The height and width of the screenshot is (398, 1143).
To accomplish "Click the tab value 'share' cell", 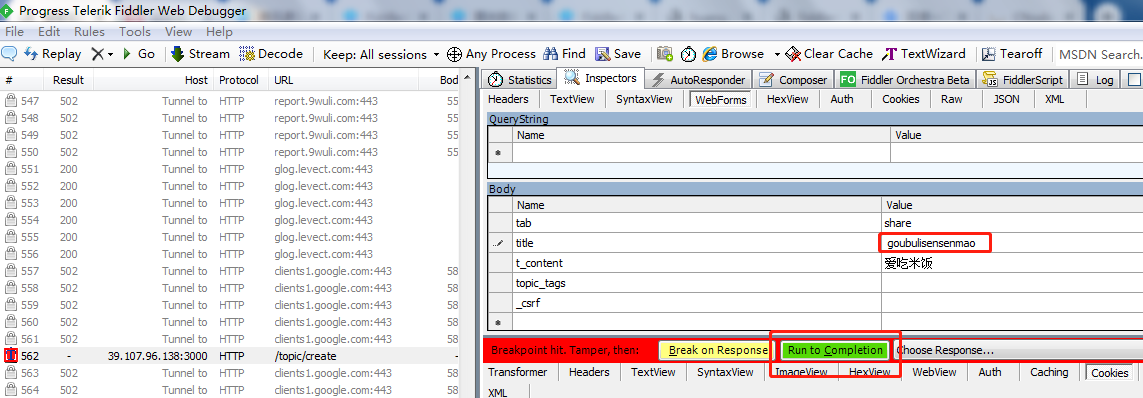I will pyautogui.click(x=1013, y=223).
